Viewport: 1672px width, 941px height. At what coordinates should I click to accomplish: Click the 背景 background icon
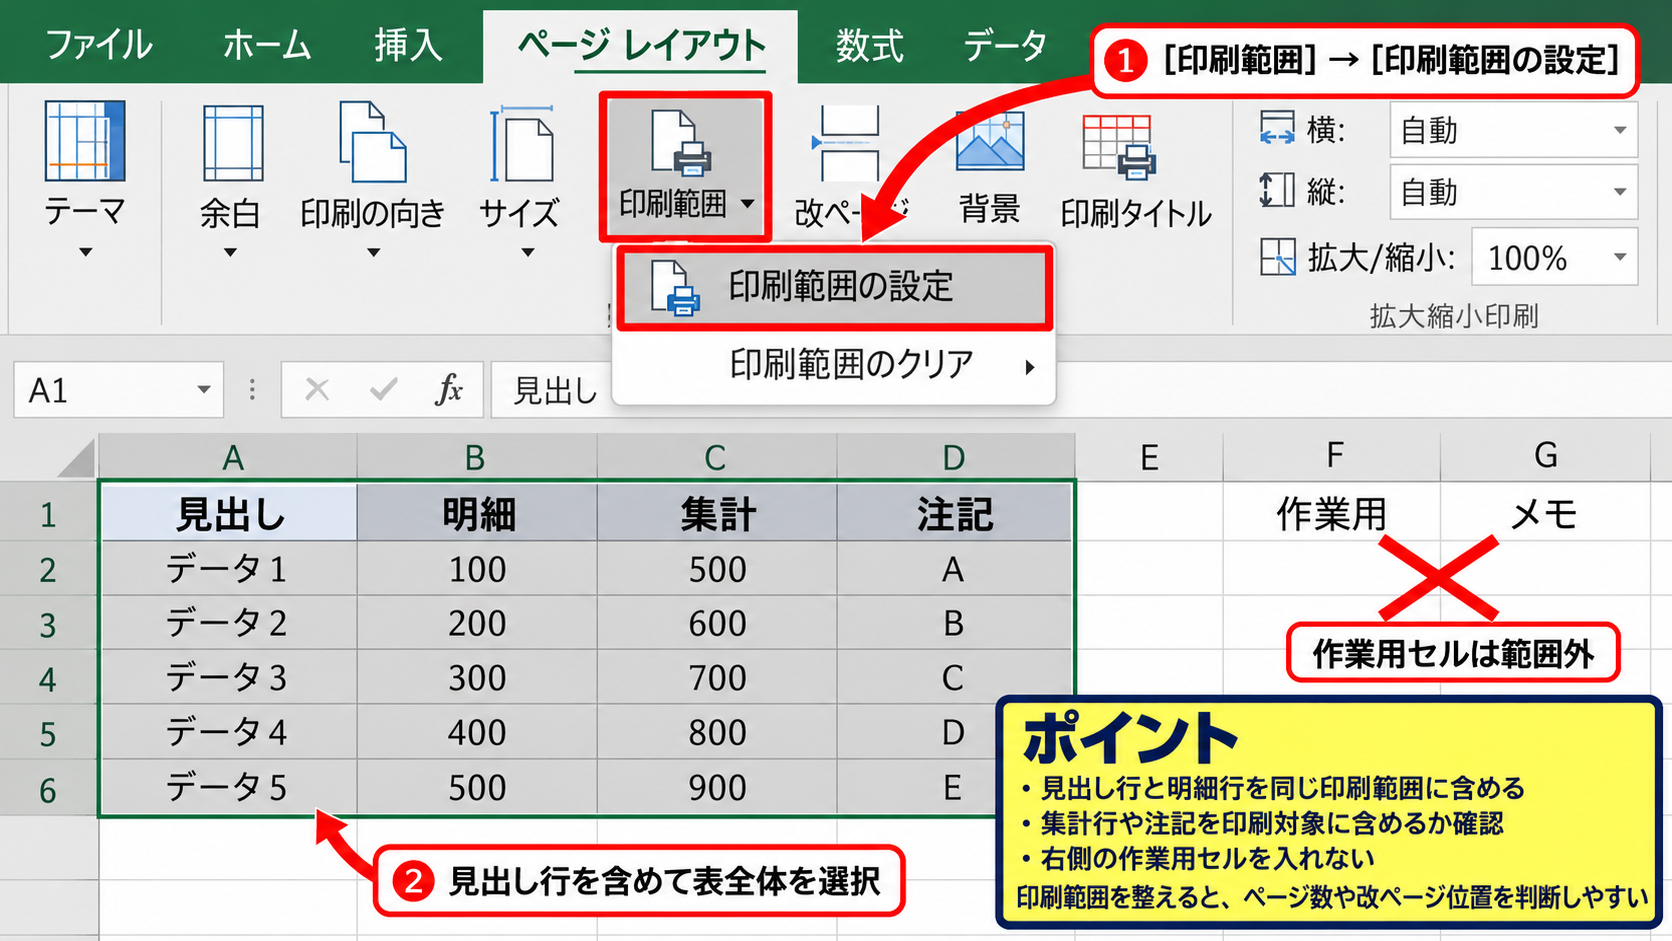pyautogui.click(x=990, y=142)
